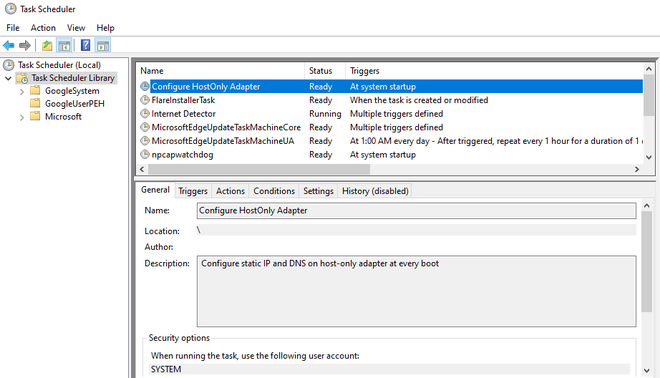660x378 pixels.
Task: Click the Back arrow toolbar icon
Action: (x=9, y=45)
